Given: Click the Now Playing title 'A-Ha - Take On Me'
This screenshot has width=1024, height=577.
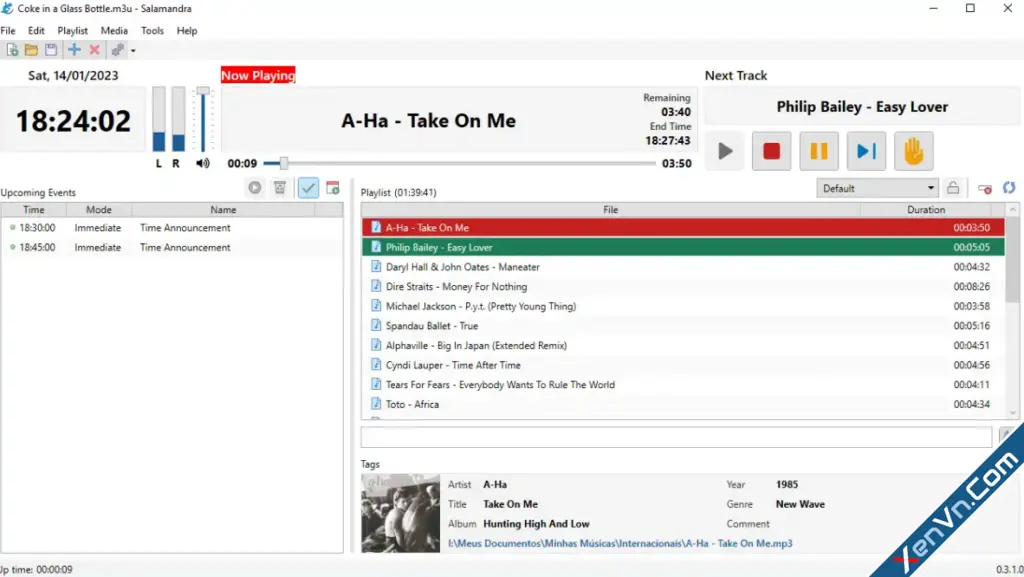Looking at the screenshot, I should [x=428, y=121].
